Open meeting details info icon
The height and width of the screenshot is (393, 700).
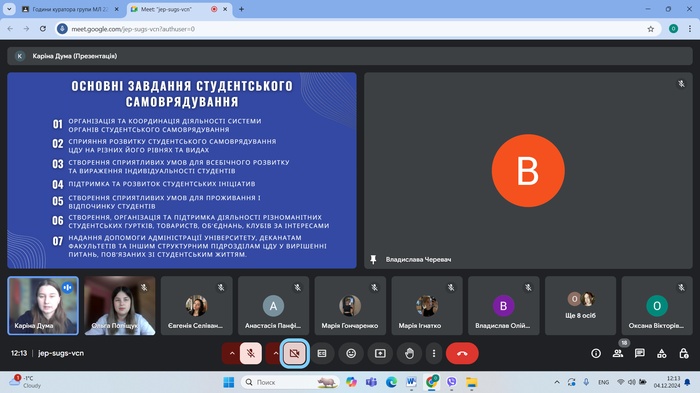click(596, 353)
